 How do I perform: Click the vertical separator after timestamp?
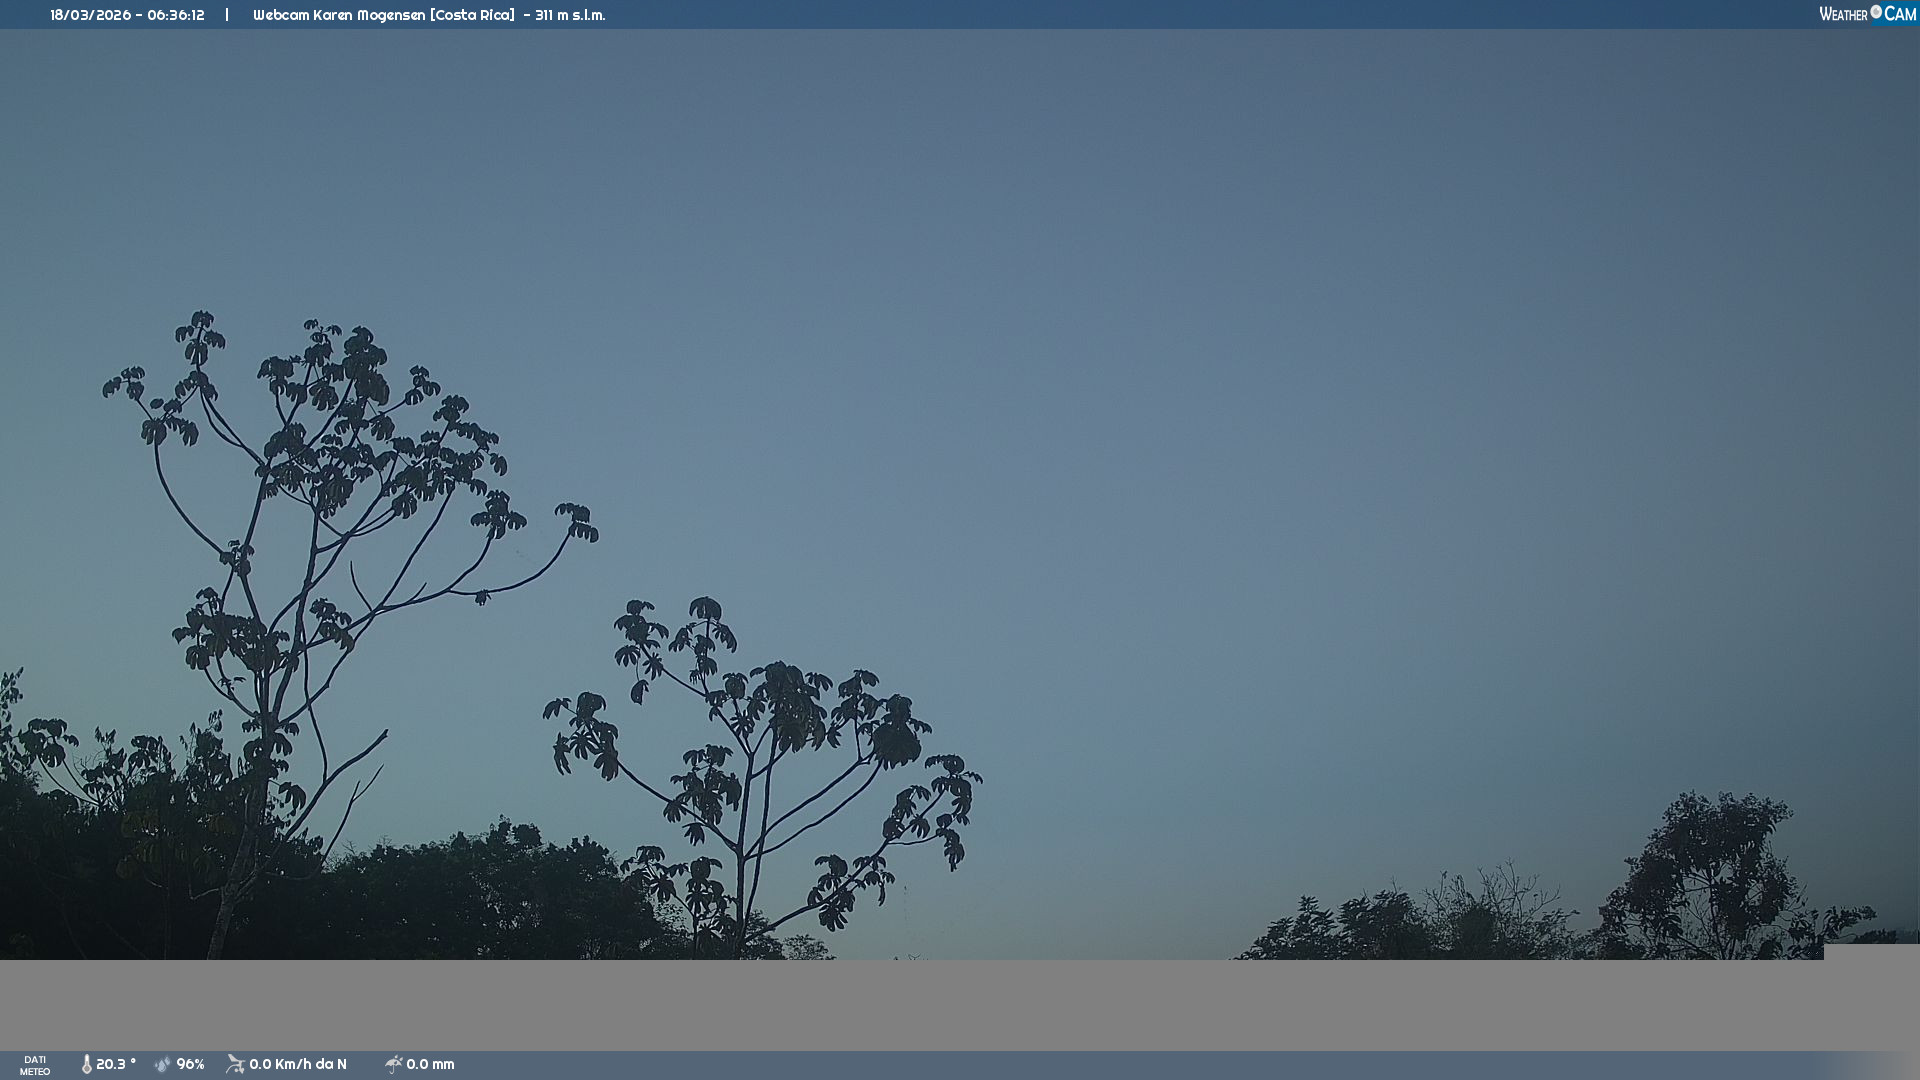click(227, 15)
